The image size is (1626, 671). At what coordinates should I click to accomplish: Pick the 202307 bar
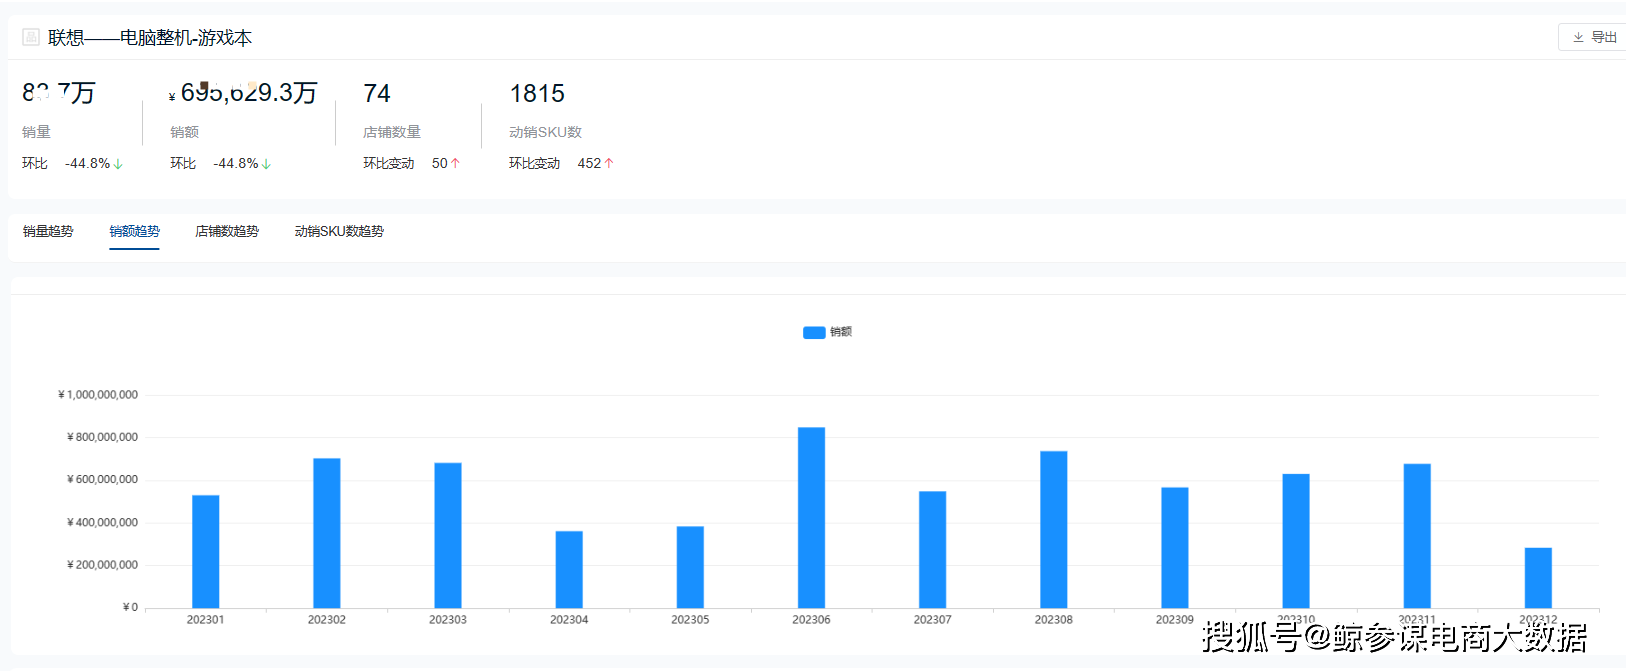[x=932, y=550]
